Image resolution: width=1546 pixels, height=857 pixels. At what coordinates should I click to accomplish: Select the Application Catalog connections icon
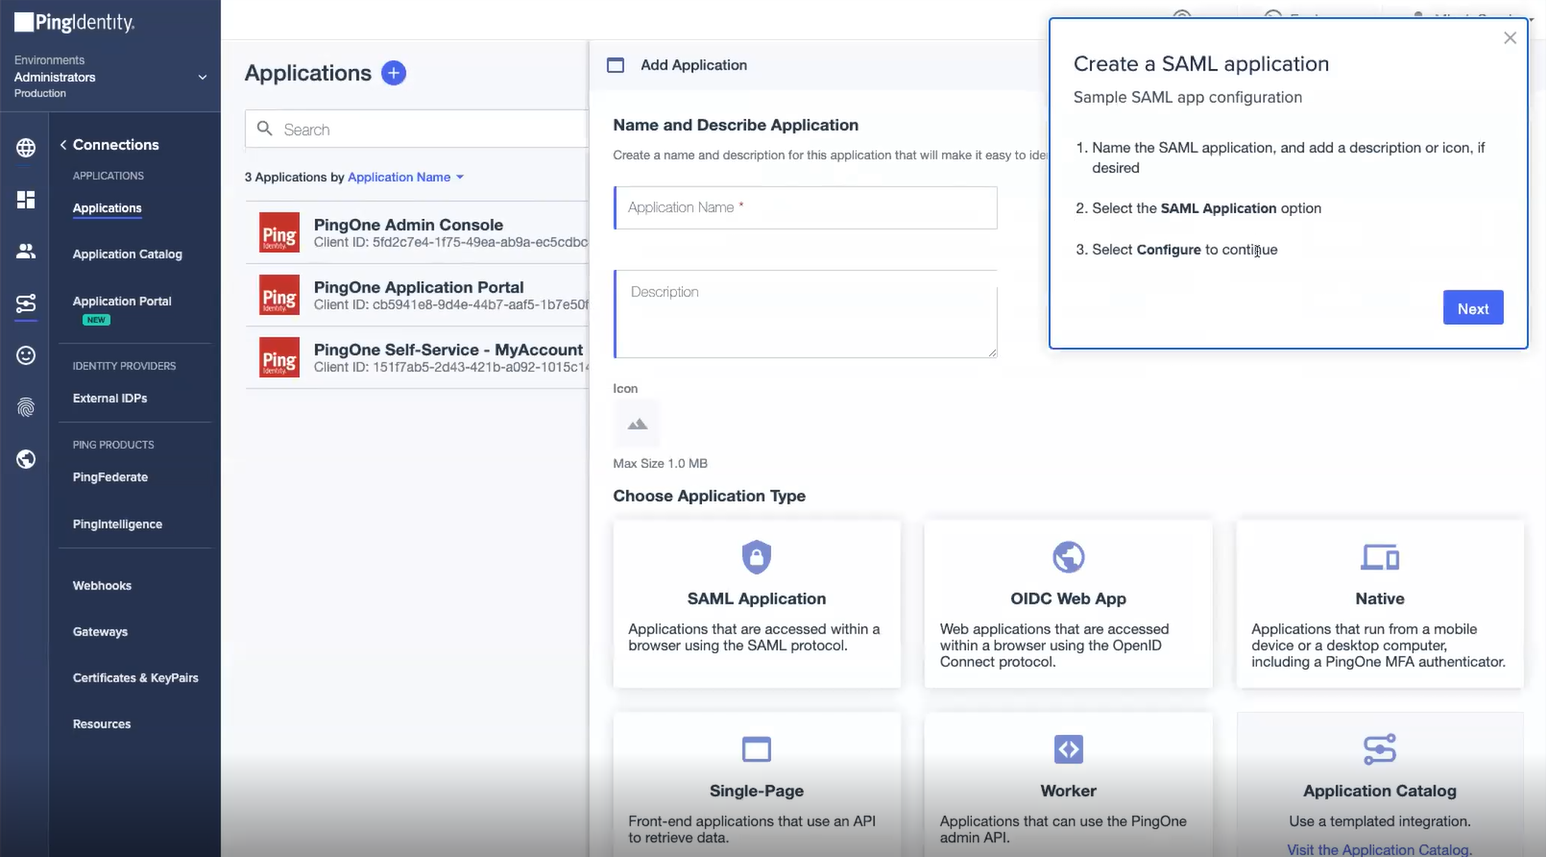(x=1380, y=749)
